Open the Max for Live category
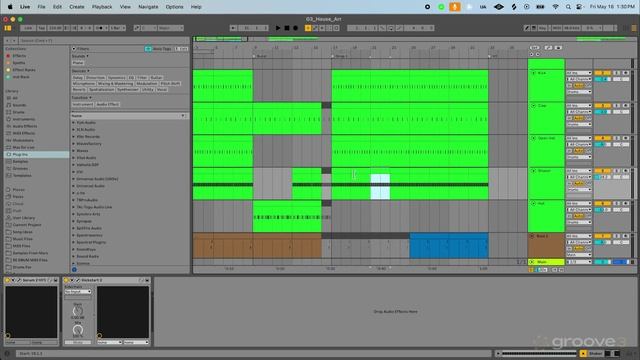640x360 pixels. click(24, 147)
